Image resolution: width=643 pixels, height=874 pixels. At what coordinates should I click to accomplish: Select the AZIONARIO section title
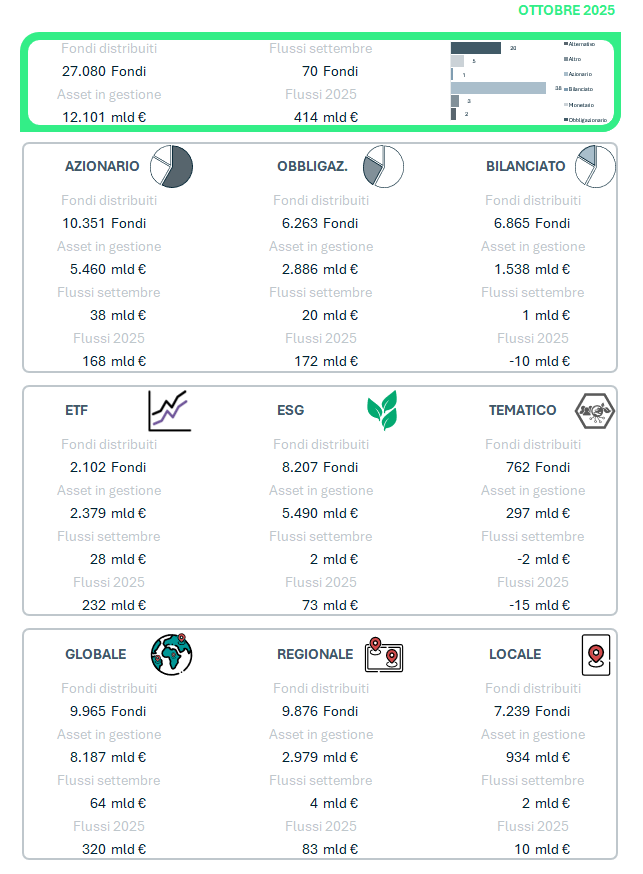[102, 166]
